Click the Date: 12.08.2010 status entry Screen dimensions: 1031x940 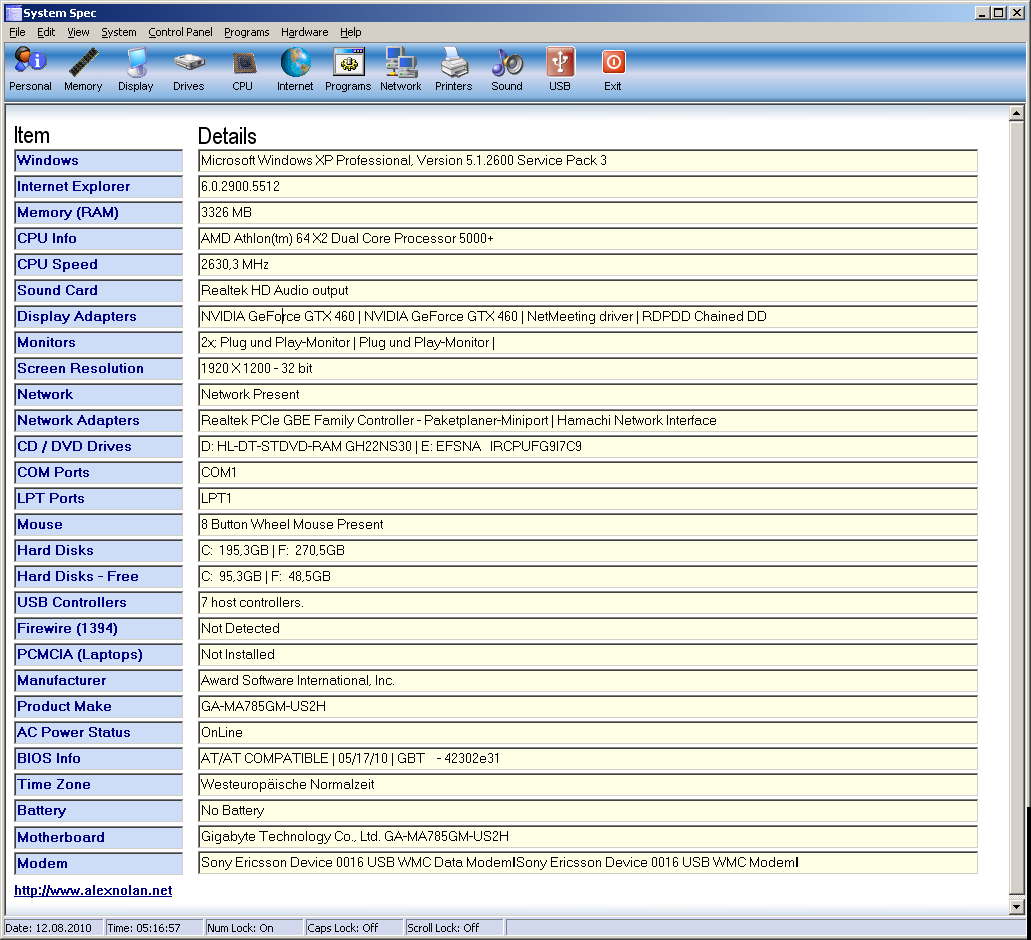53,928
